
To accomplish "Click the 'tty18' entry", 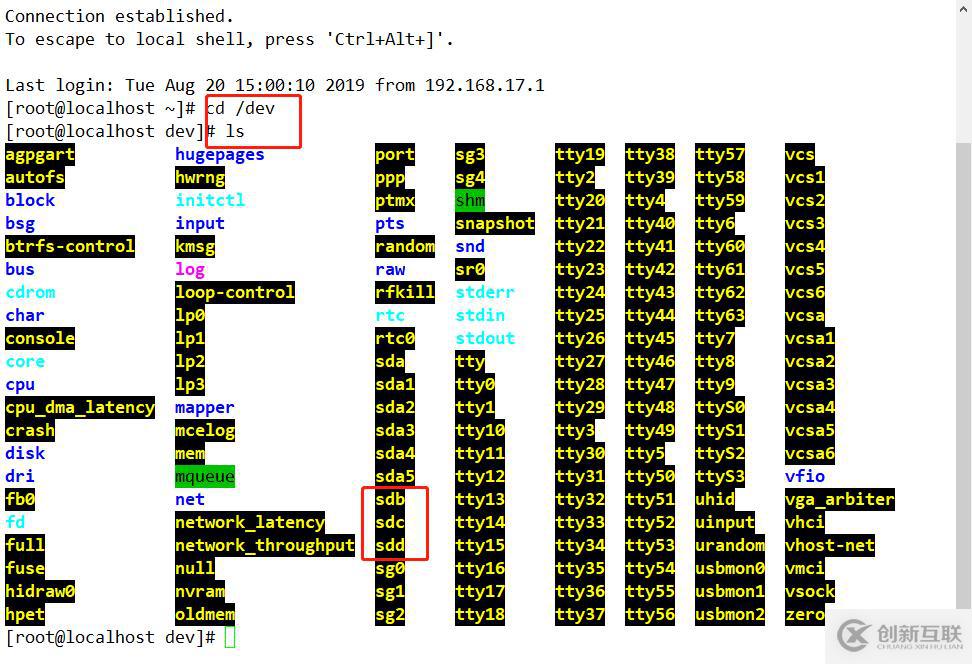I will (x=480, y=614).
